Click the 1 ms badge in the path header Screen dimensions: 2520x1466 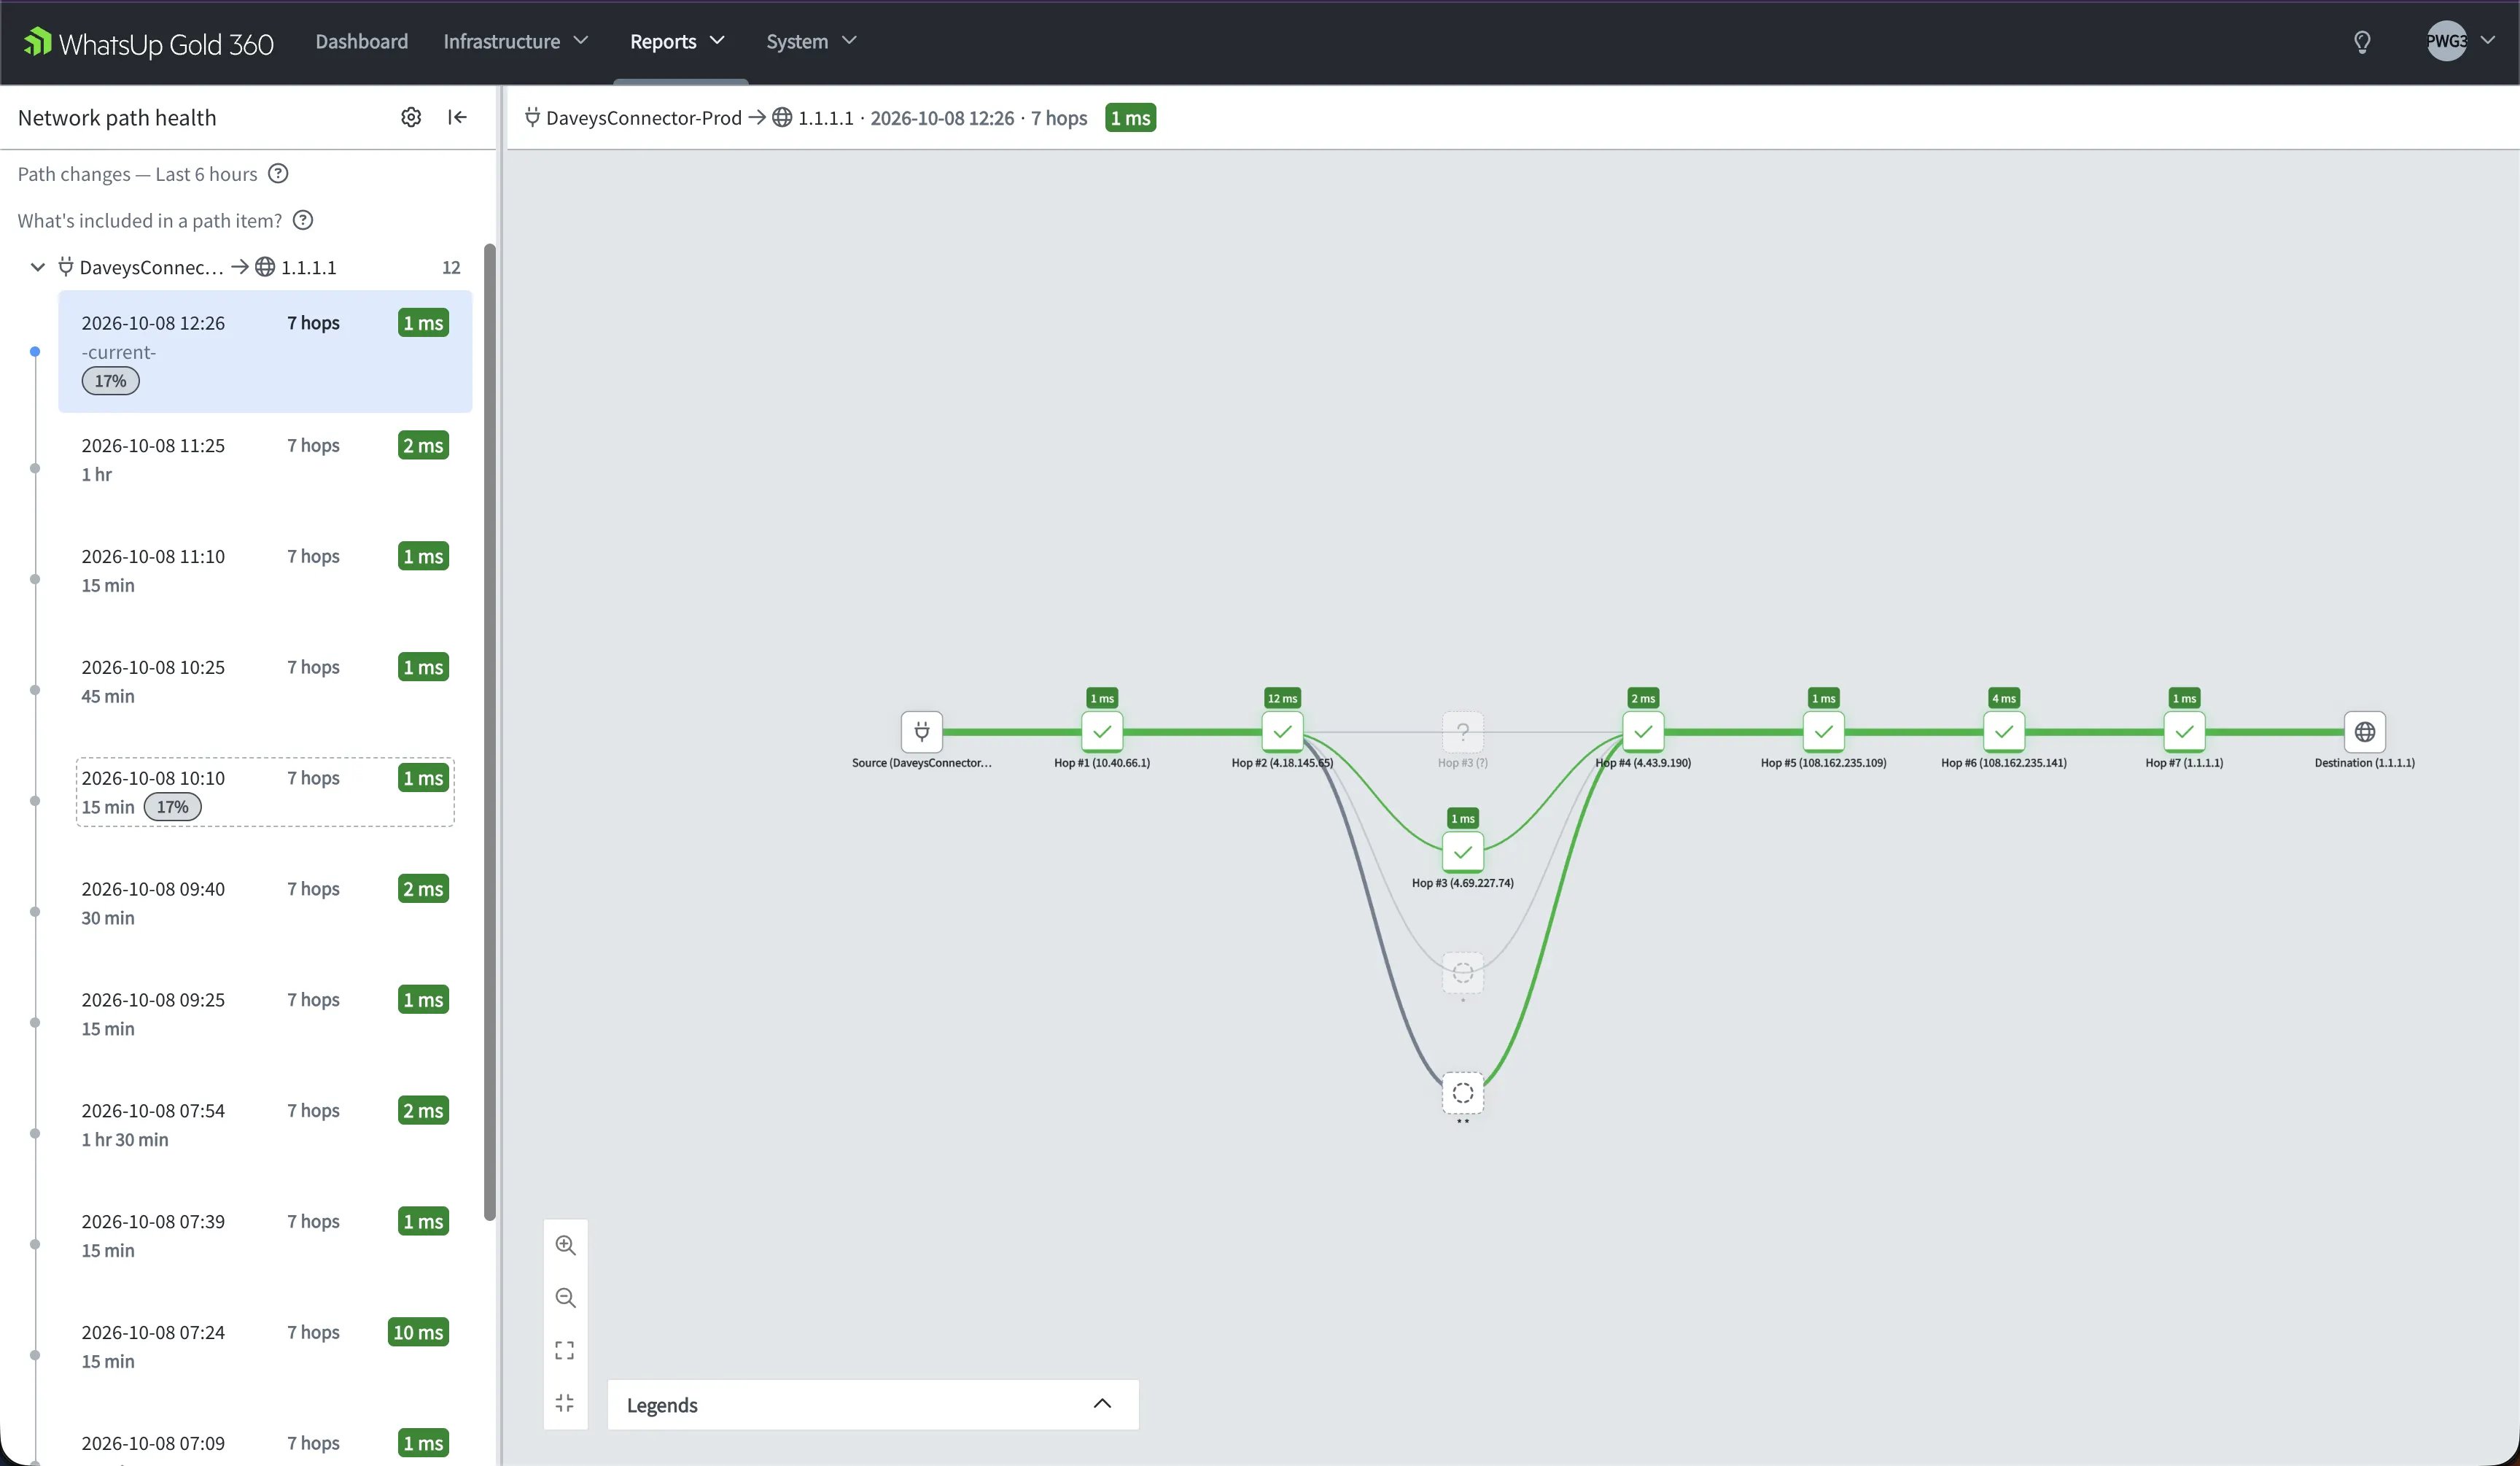pos(1130,118)
